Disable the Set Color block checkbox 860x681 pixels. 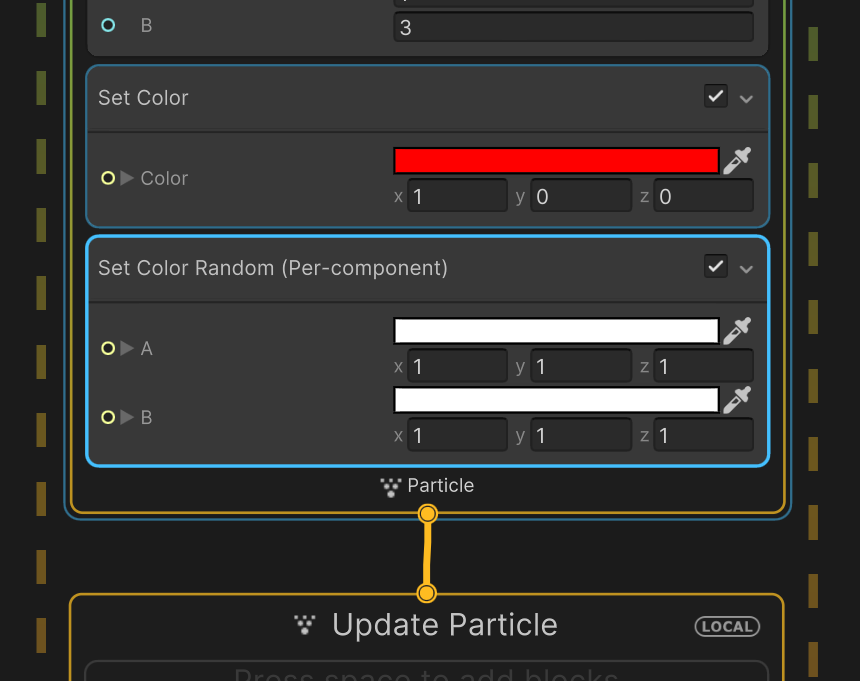pyautogui.click(x=716, y=97)
